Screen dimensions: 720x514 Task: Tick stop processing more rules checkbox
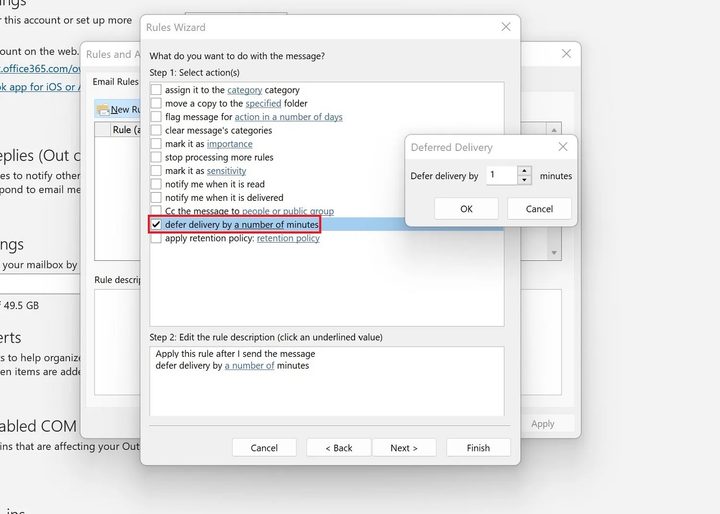click(156, 157)
